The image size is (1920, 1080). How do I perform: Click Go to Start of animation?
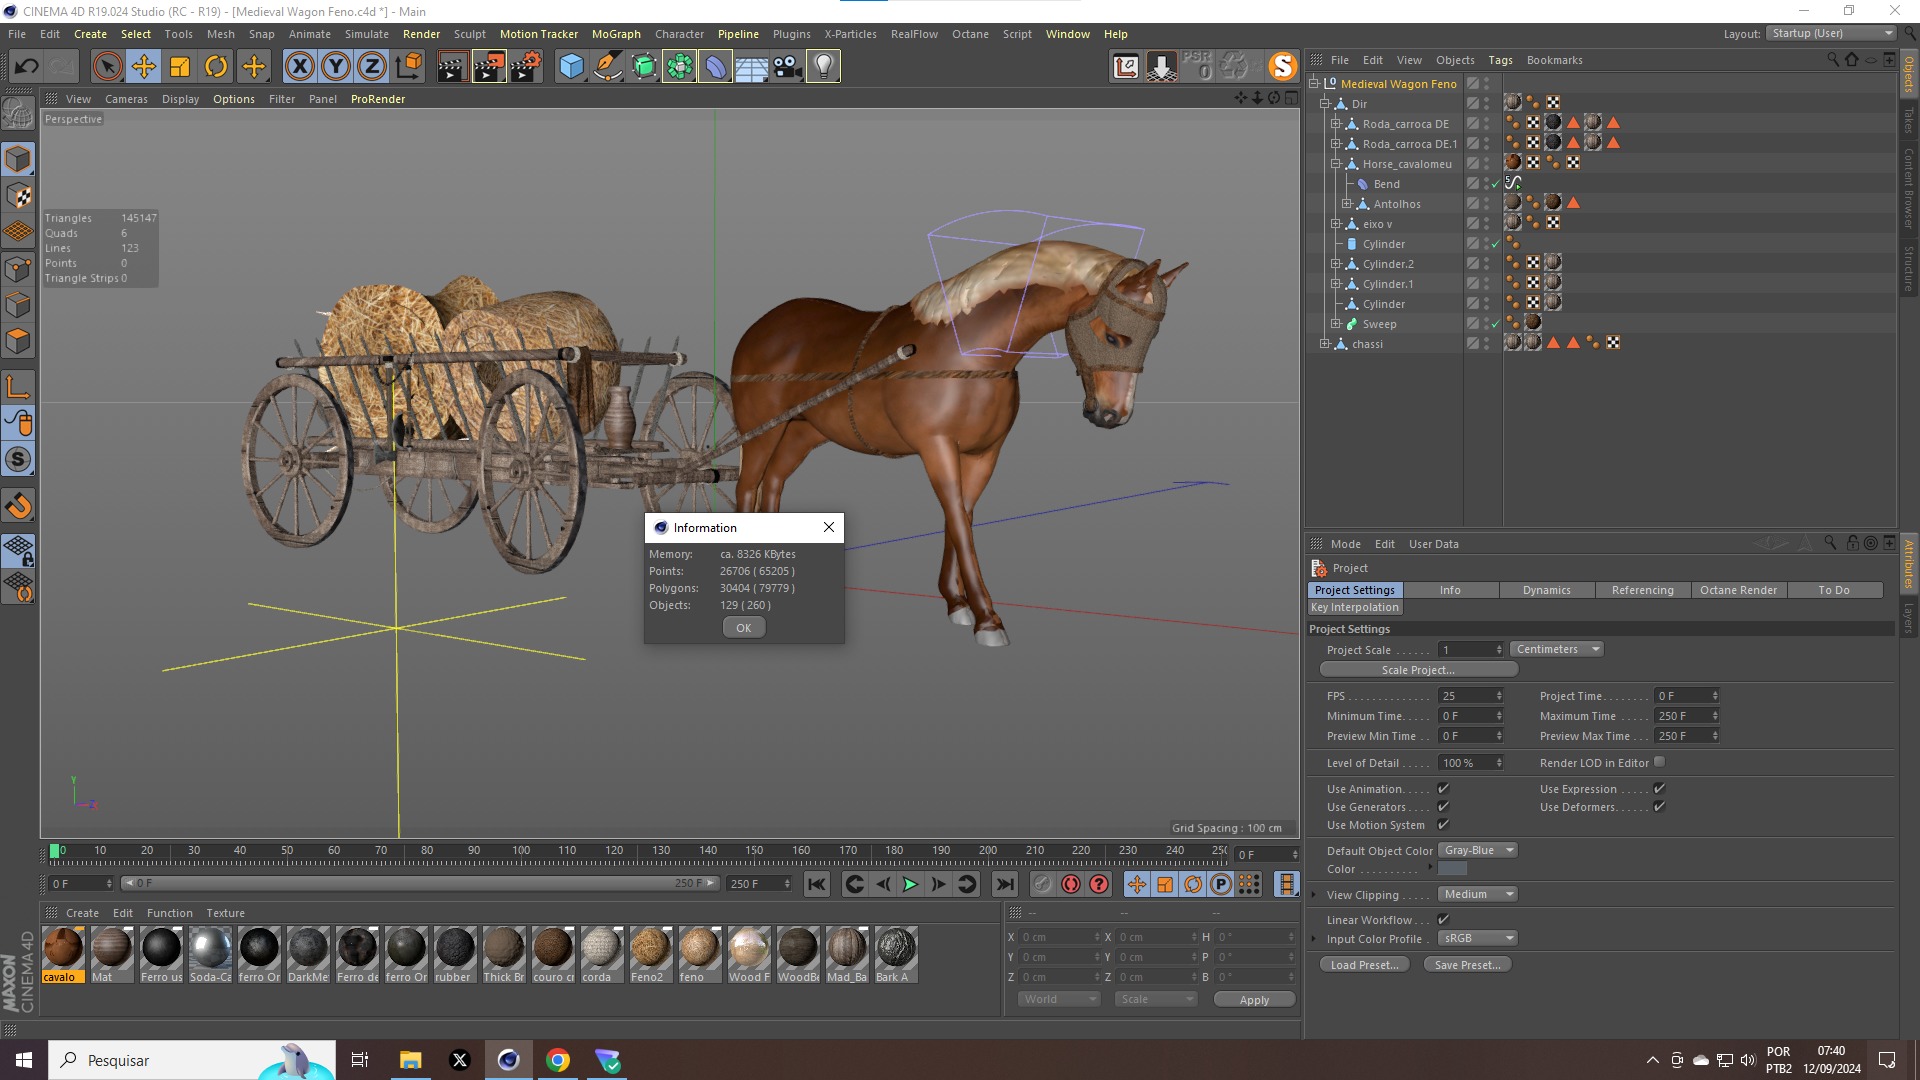(x=817, y=884)
